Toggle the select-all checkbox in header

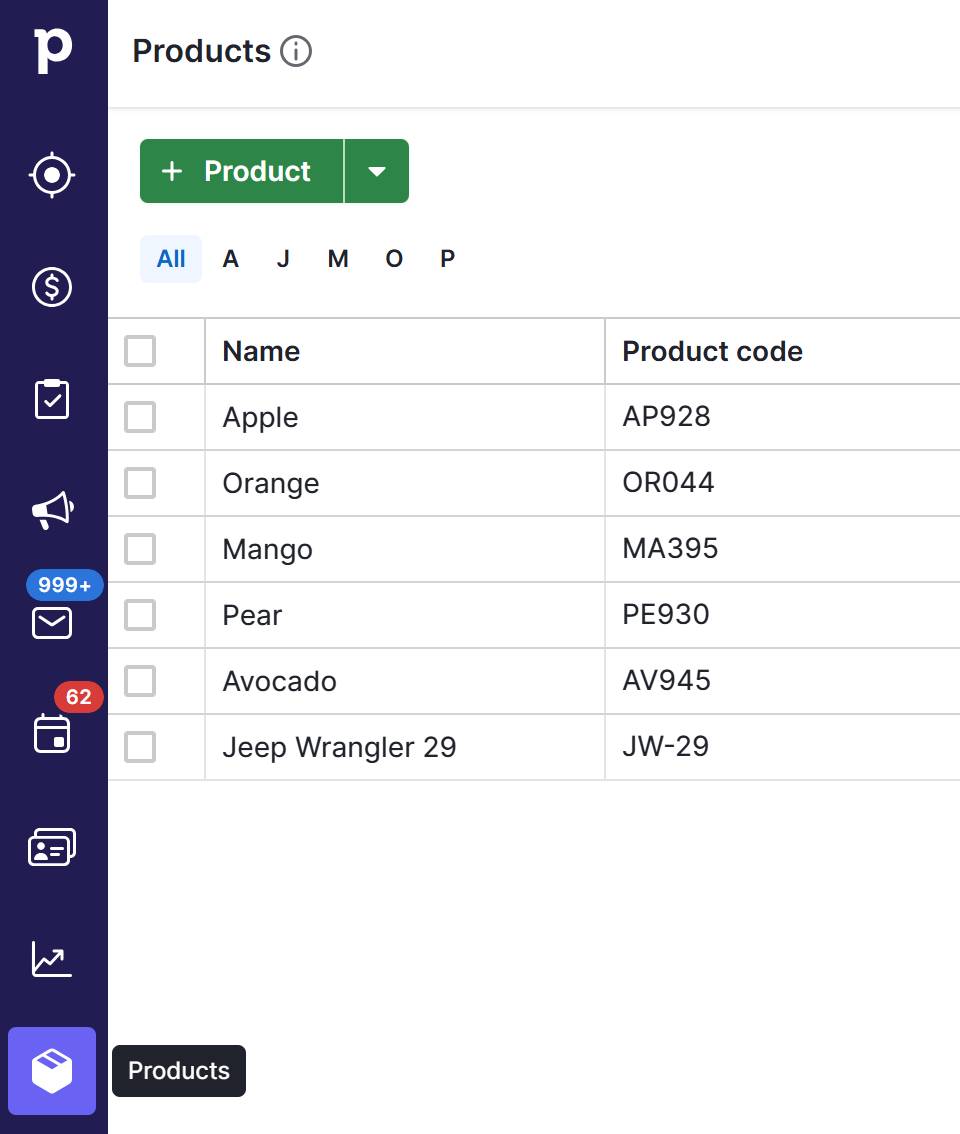point(140,351)
